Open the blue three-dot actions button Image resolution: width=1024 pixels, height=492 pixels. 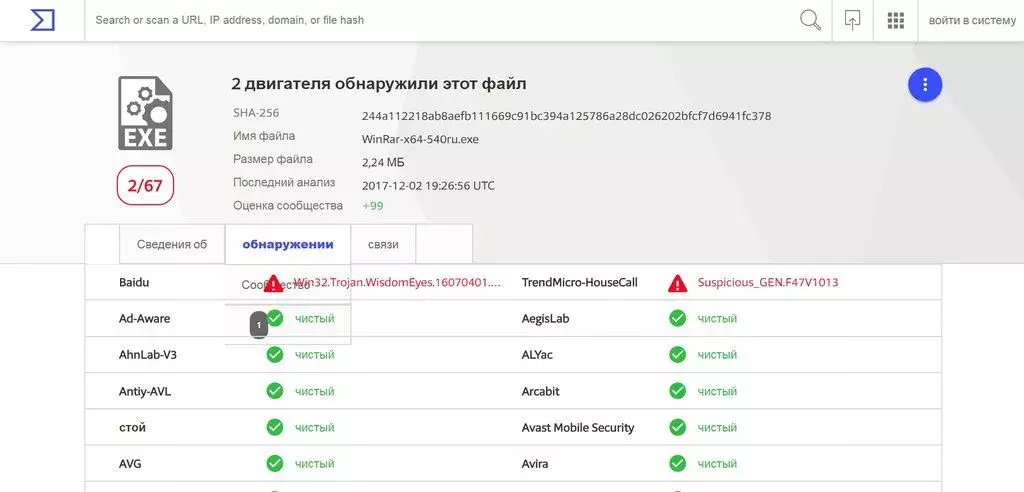[x=925, y=85]
